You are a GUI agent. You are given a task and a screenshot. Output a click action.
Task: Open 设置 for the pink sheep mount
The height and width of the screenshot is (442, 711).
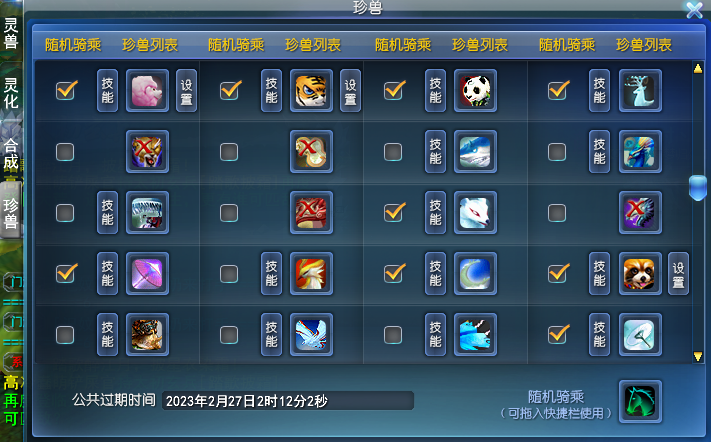click(186, 90)
